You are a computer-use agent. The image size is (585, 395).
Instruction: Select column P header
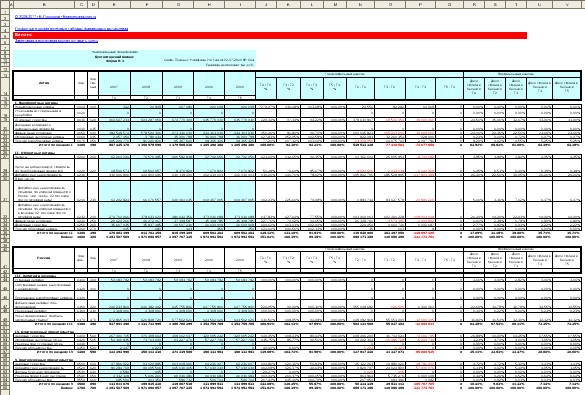420,4
